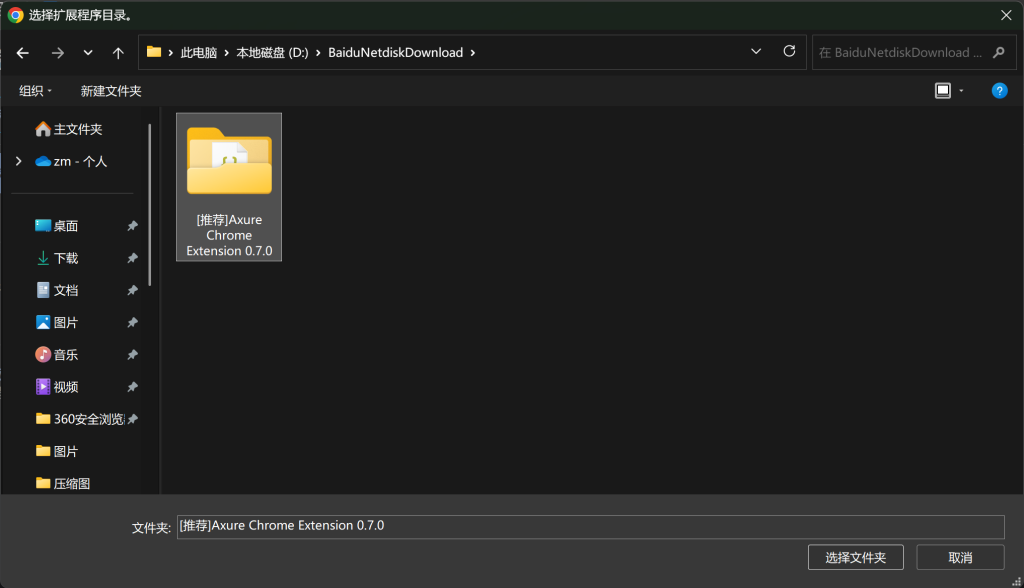Open the Help question mark icon
The height and width of the screenshot is (588, 1024).
pyautogui.click(x=998, y=91)
